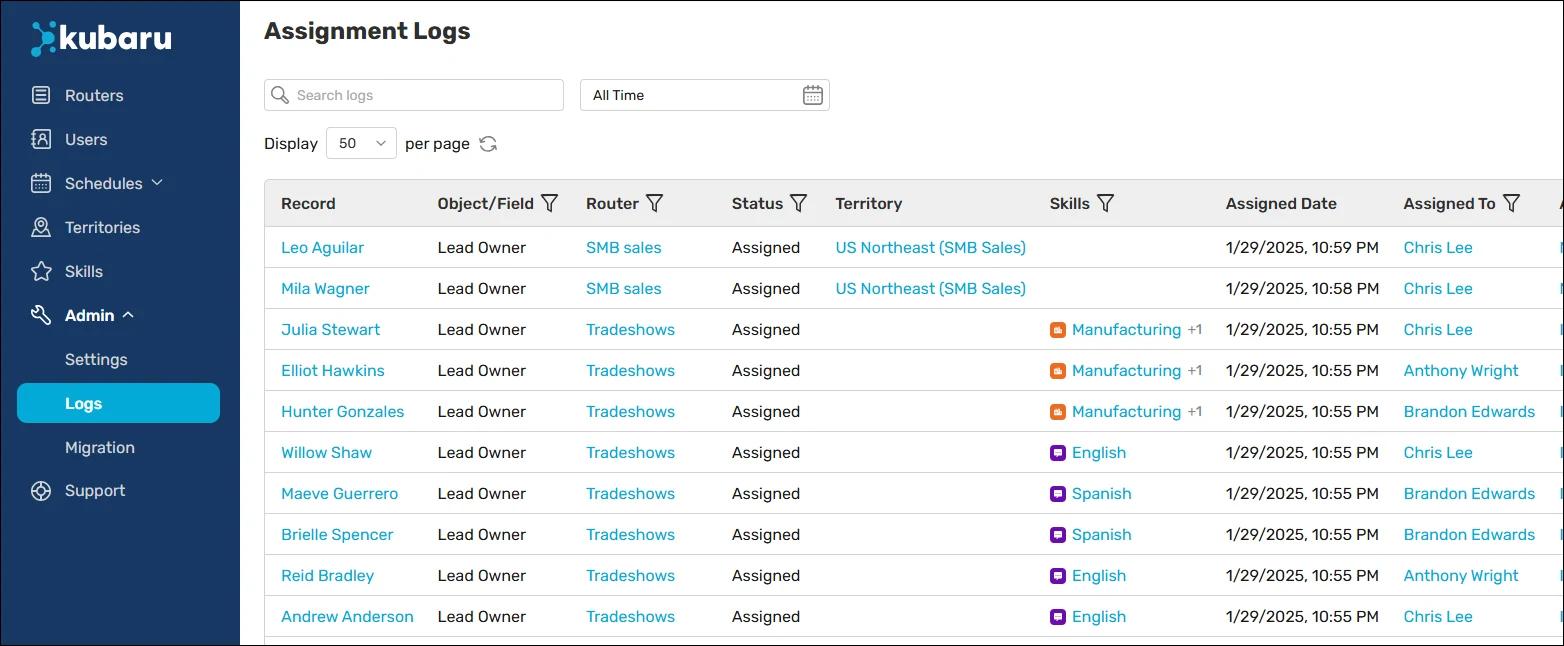
Task: Open the Routers menu item
Action: click(94, 96)
